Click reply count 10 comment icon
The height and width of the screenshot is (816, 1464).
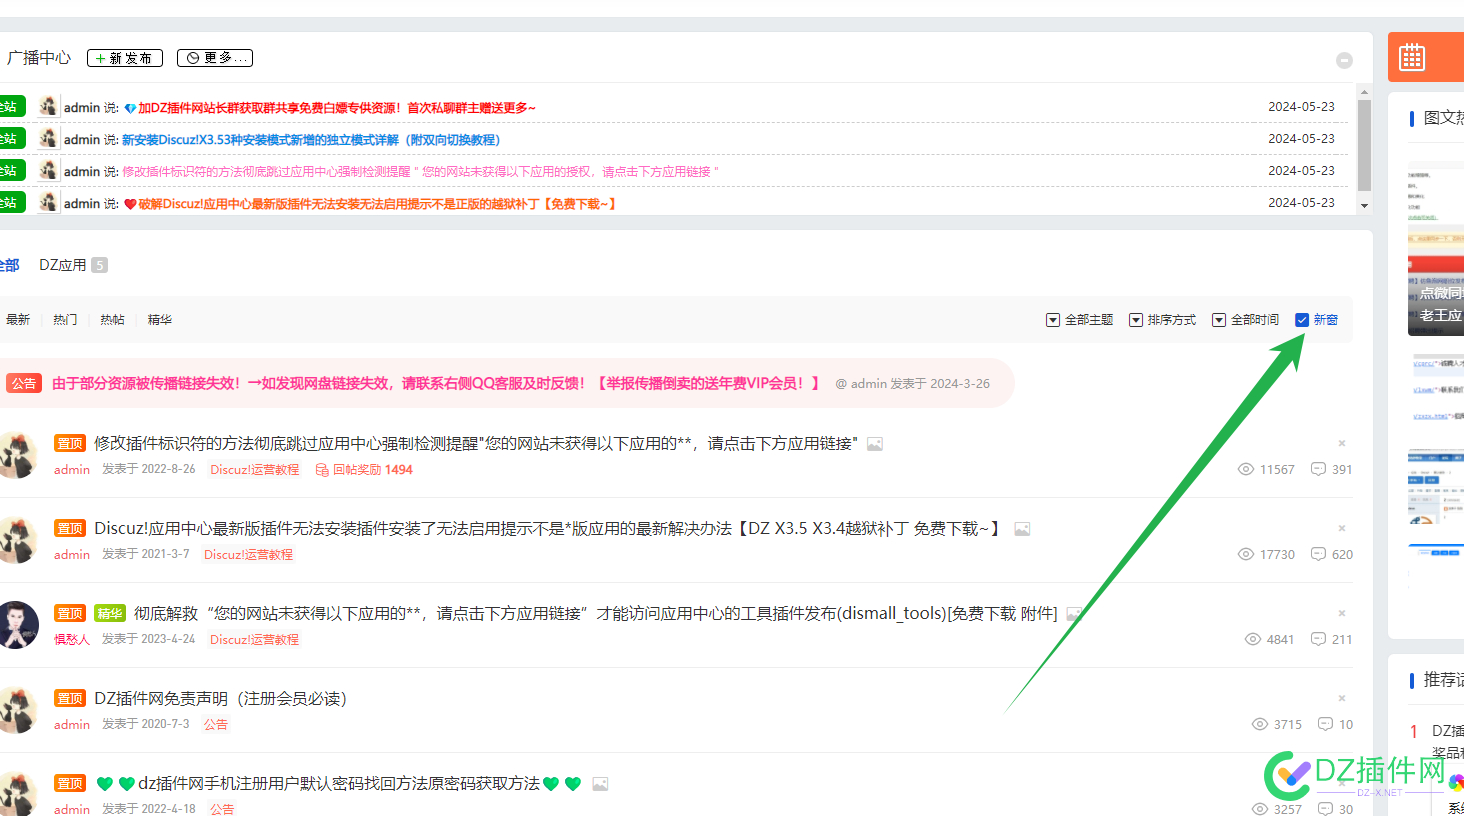click(x=1325, y=724)
